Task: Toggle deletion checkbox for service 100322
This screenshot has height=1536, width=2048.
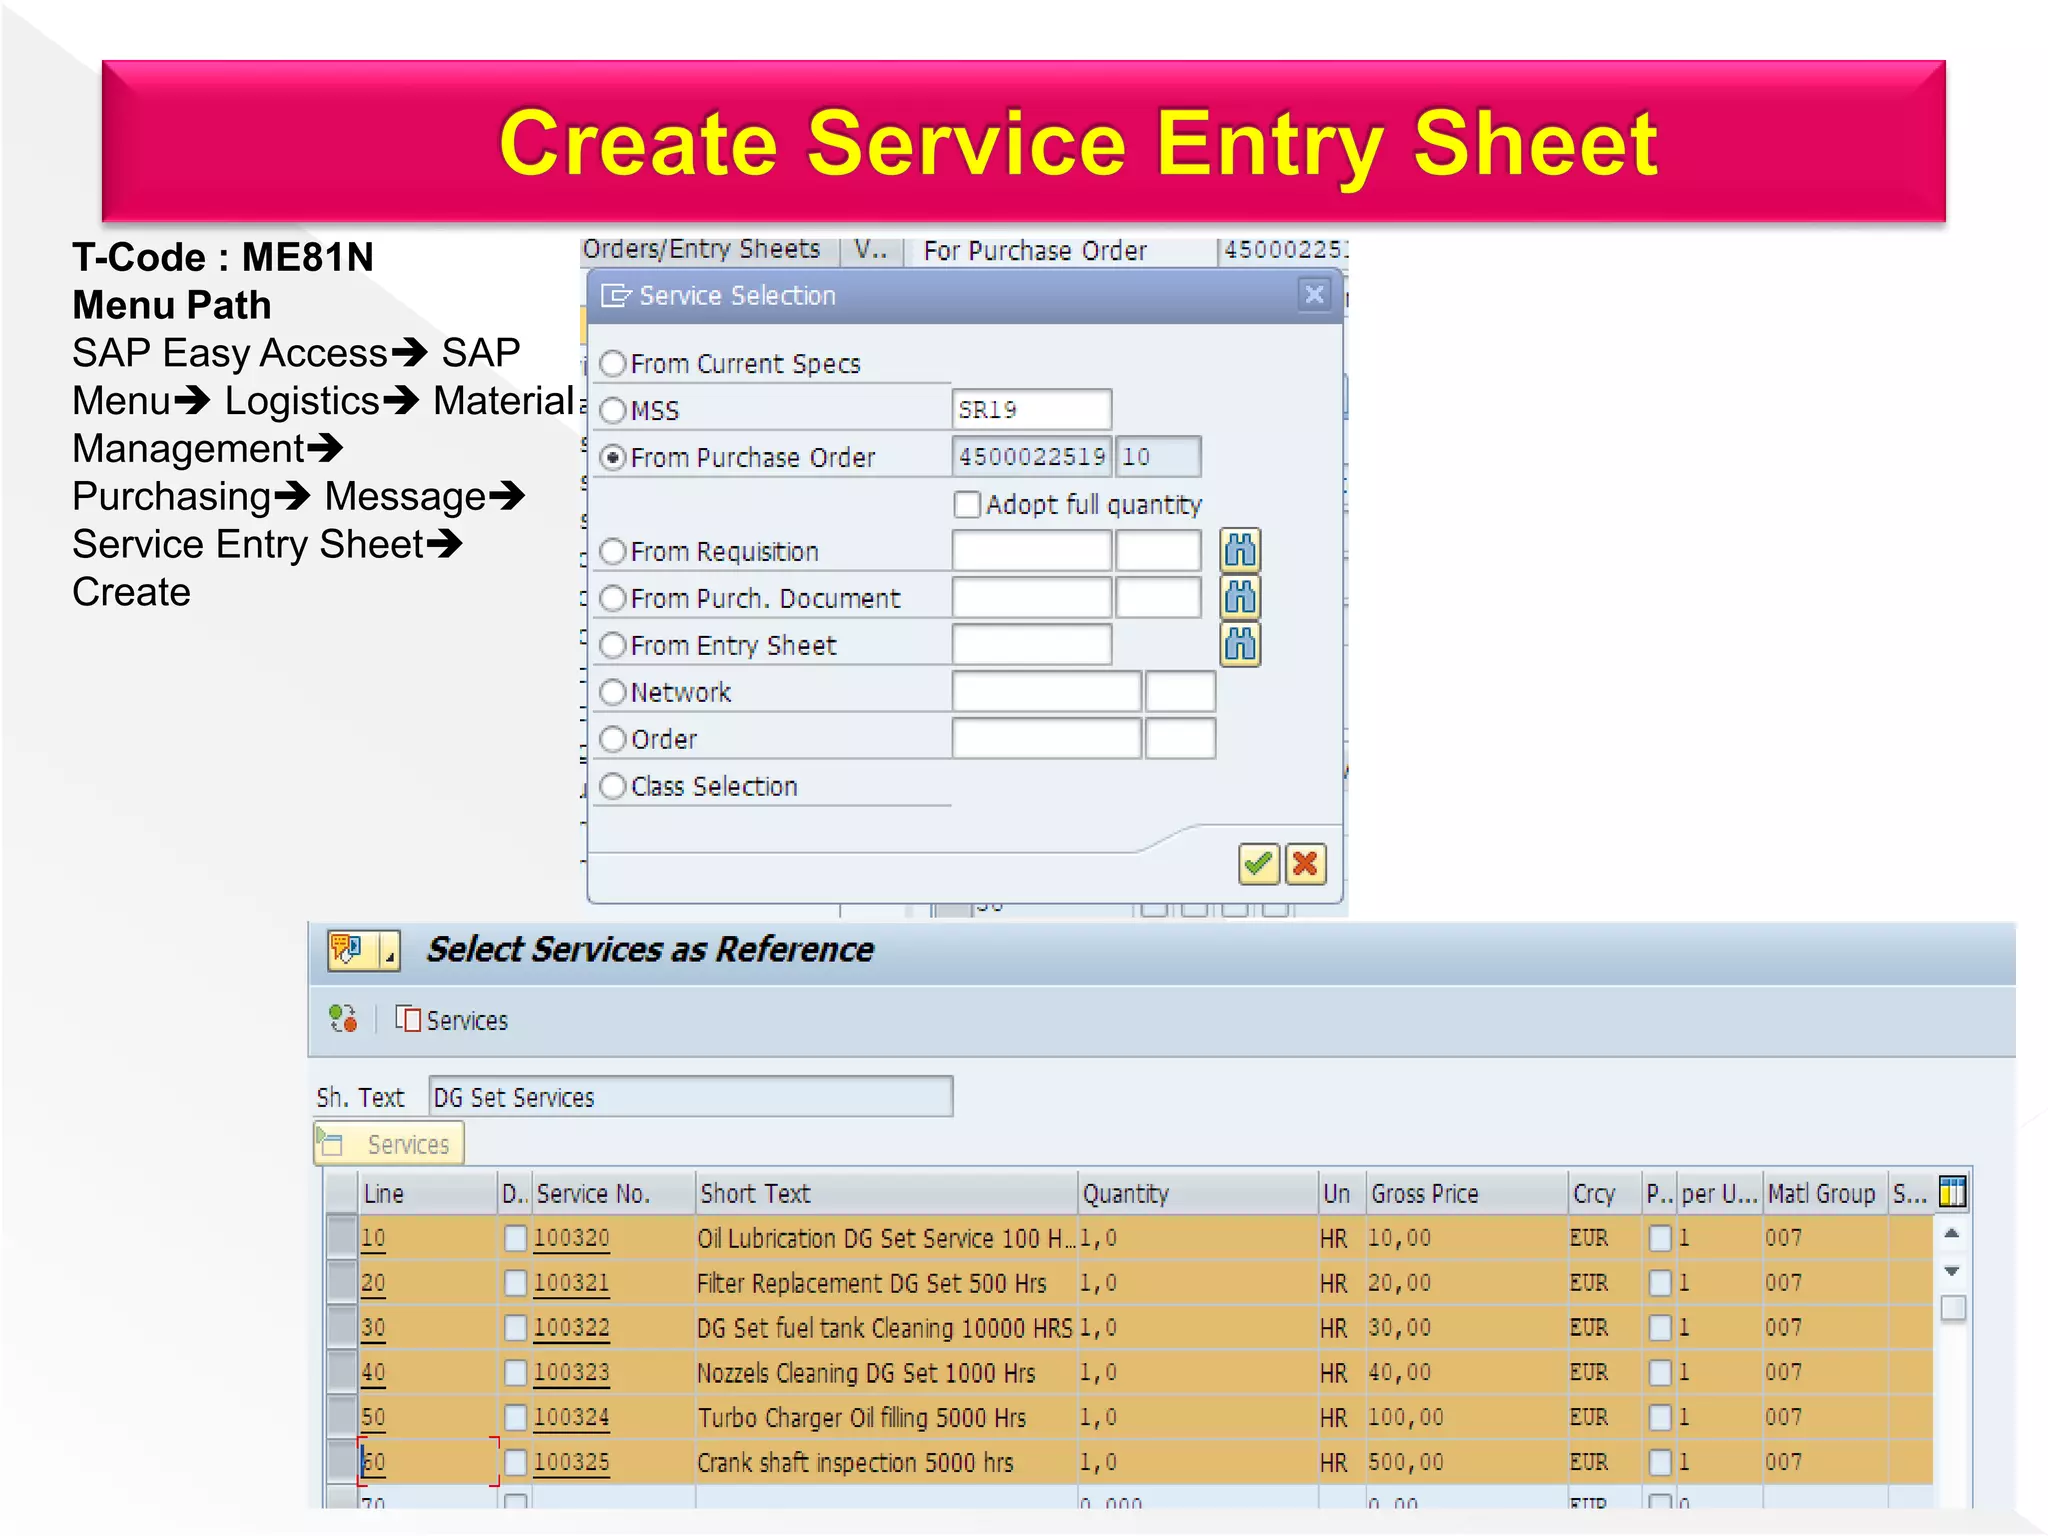Action: pyautogui.click(x=515, y=1328)
